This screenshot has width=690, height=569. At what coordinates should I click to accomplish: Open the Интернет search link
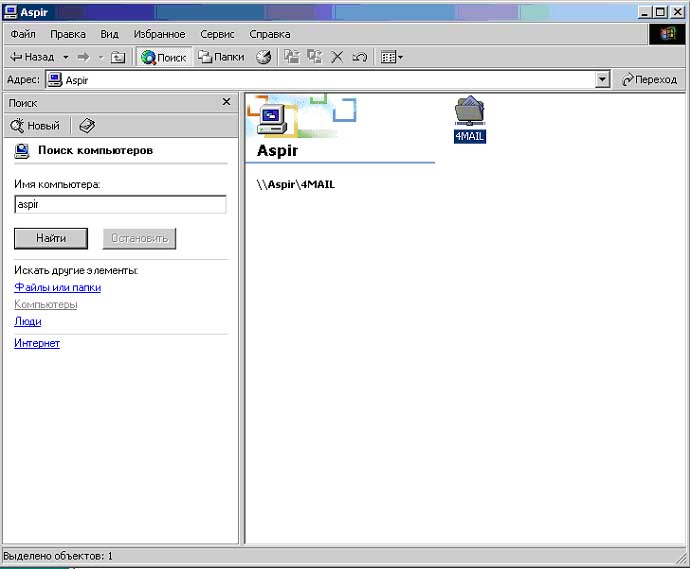37,343
